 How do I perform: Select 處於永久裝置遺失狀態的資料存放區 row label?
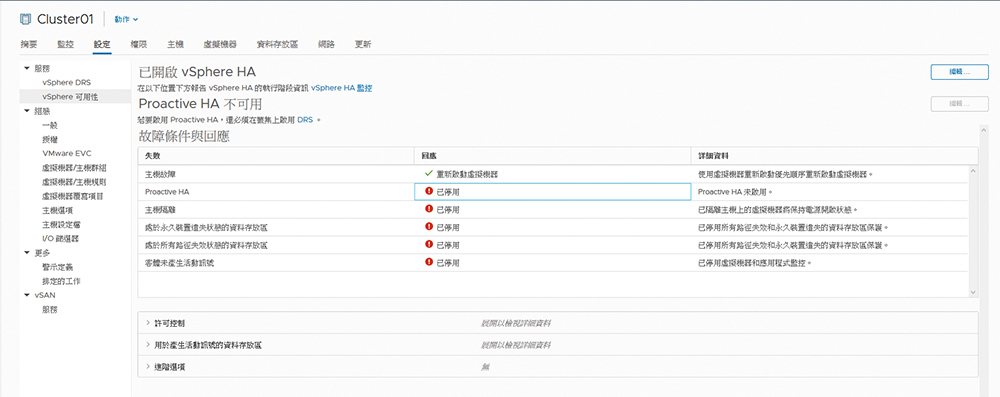coord(206,227)
